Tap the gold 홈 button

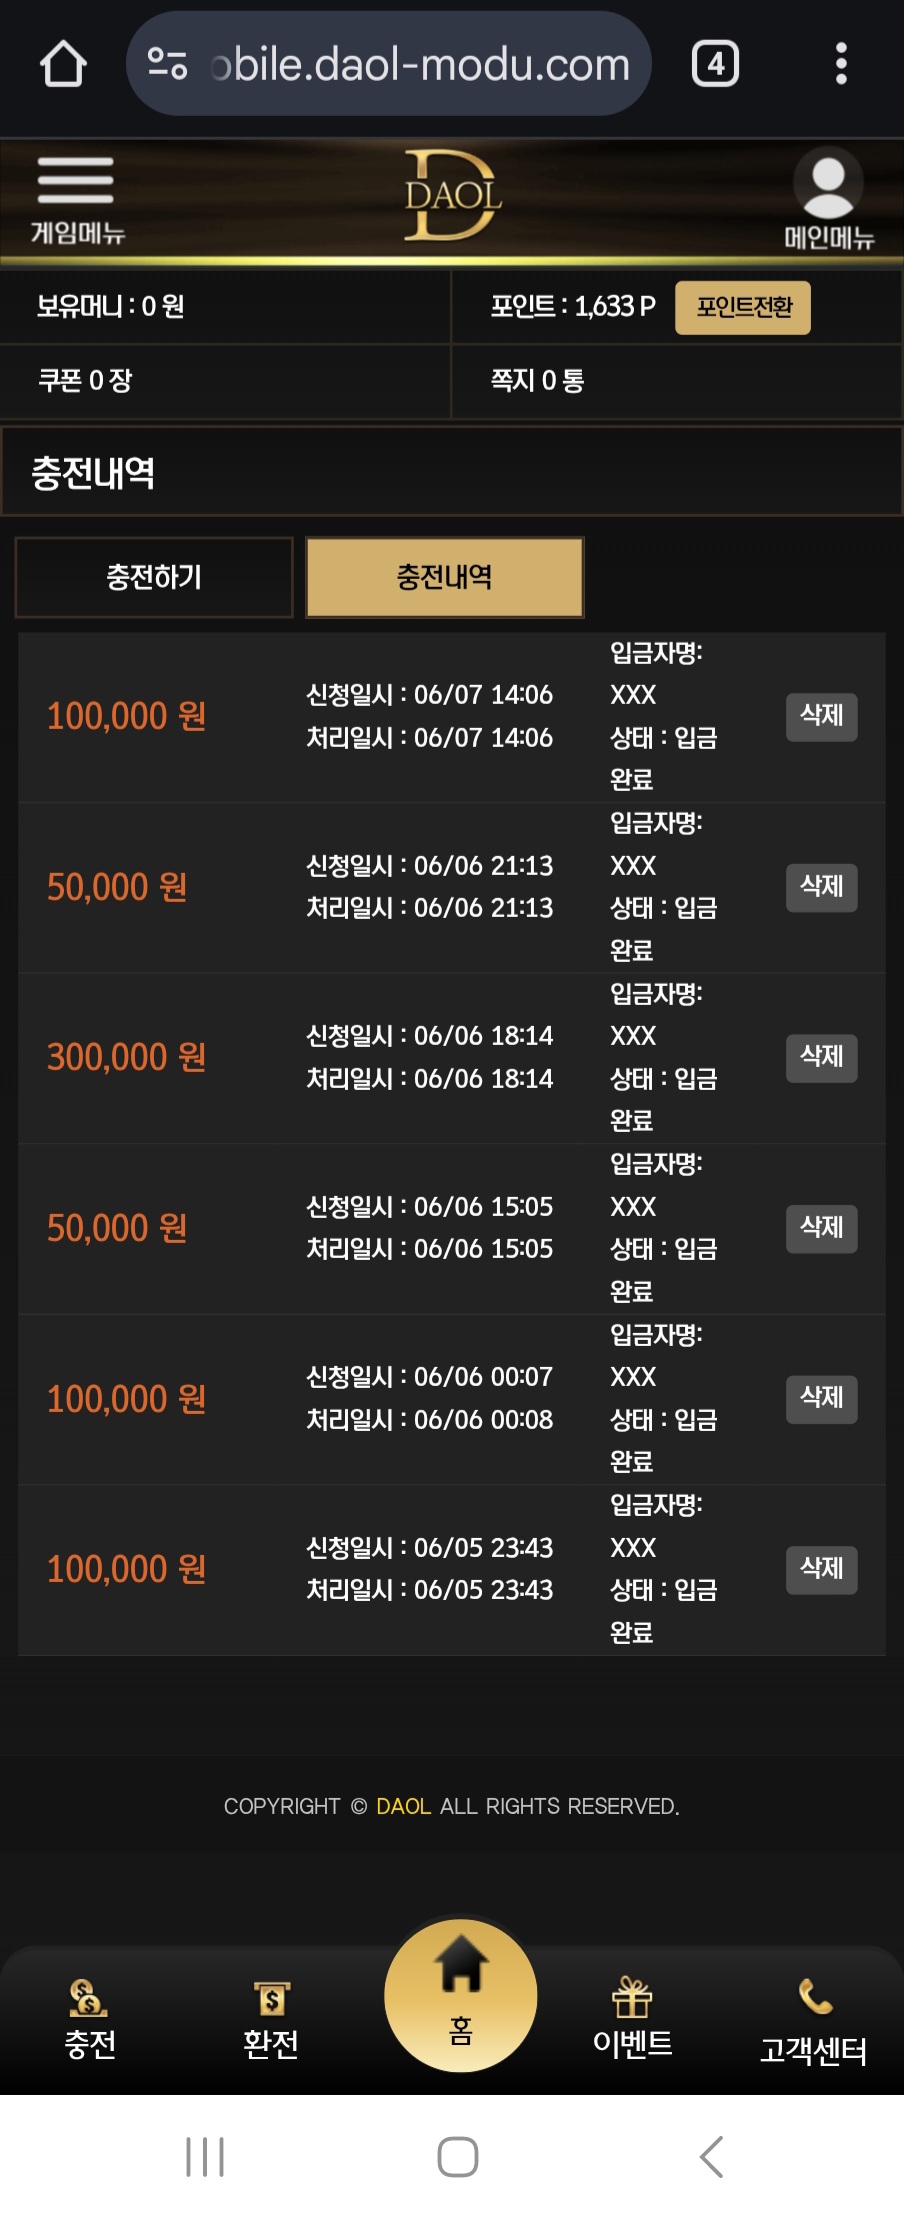pyautogui.click(x=461, y=1996)
